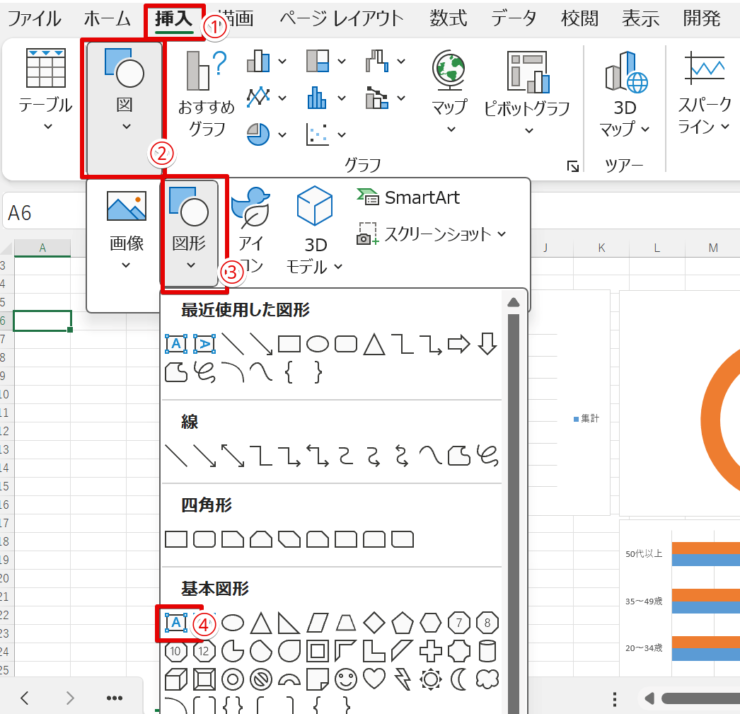The height and width of the screenshot is (714, 740).
Task: Insert the lightning bolt shape
Action: coord(403,679)
